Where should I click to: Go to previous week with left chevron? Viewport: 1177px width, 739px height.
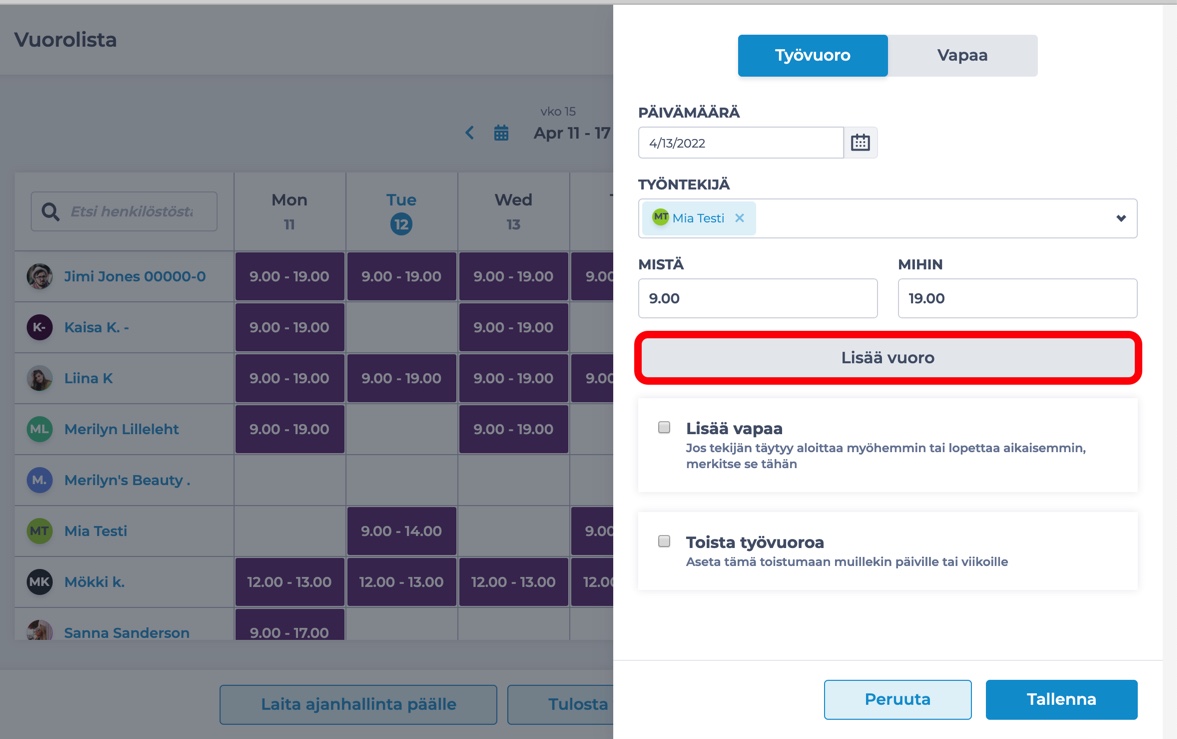point(469,133)
